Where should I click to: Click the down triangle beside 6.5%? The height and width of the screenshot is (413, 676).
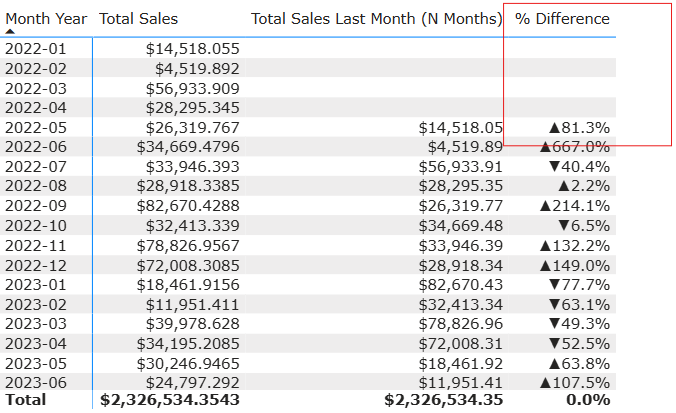click(565, 225)
